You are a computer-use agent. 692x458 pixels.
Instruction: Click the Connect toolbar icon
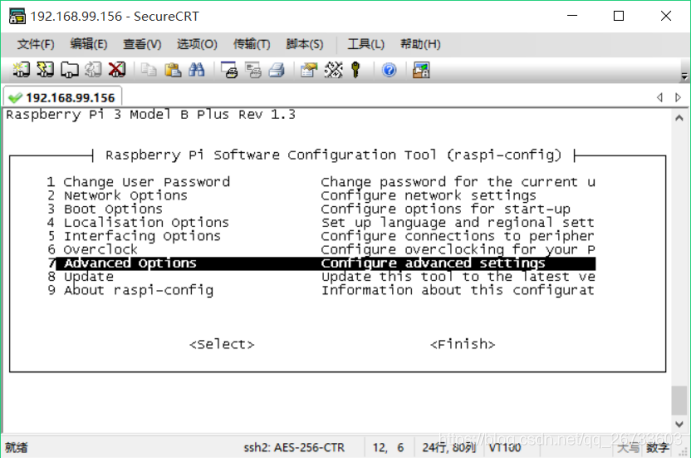tap(21, 70)
